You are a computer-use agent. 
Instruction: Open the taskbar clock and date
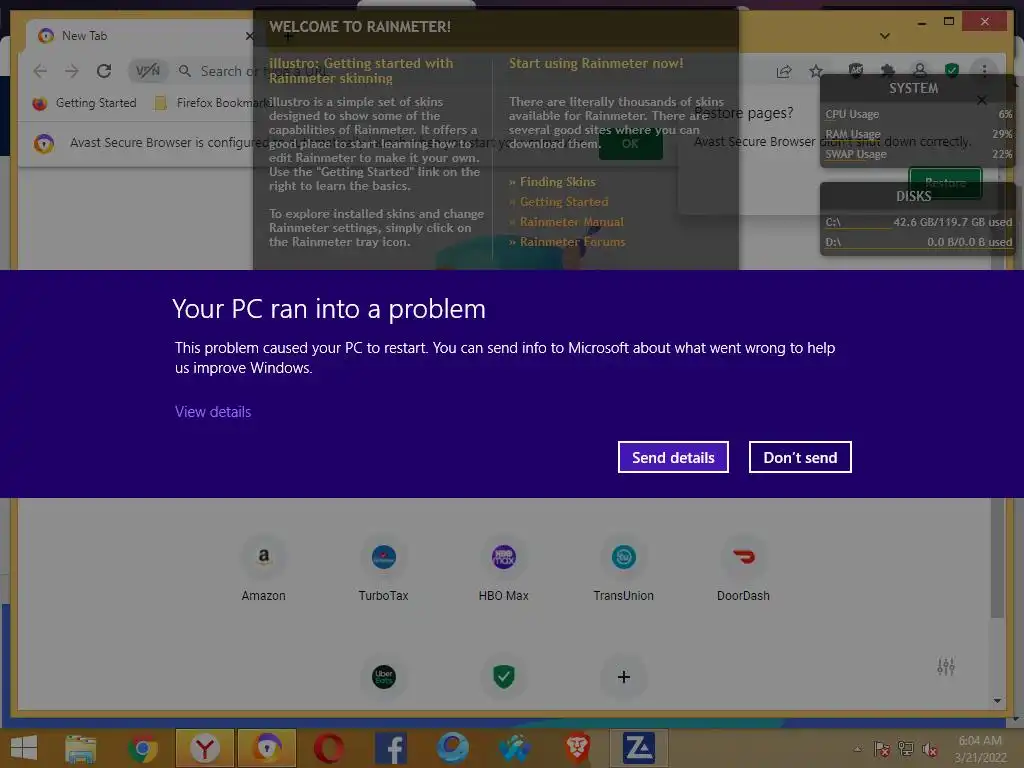[980, 749]
